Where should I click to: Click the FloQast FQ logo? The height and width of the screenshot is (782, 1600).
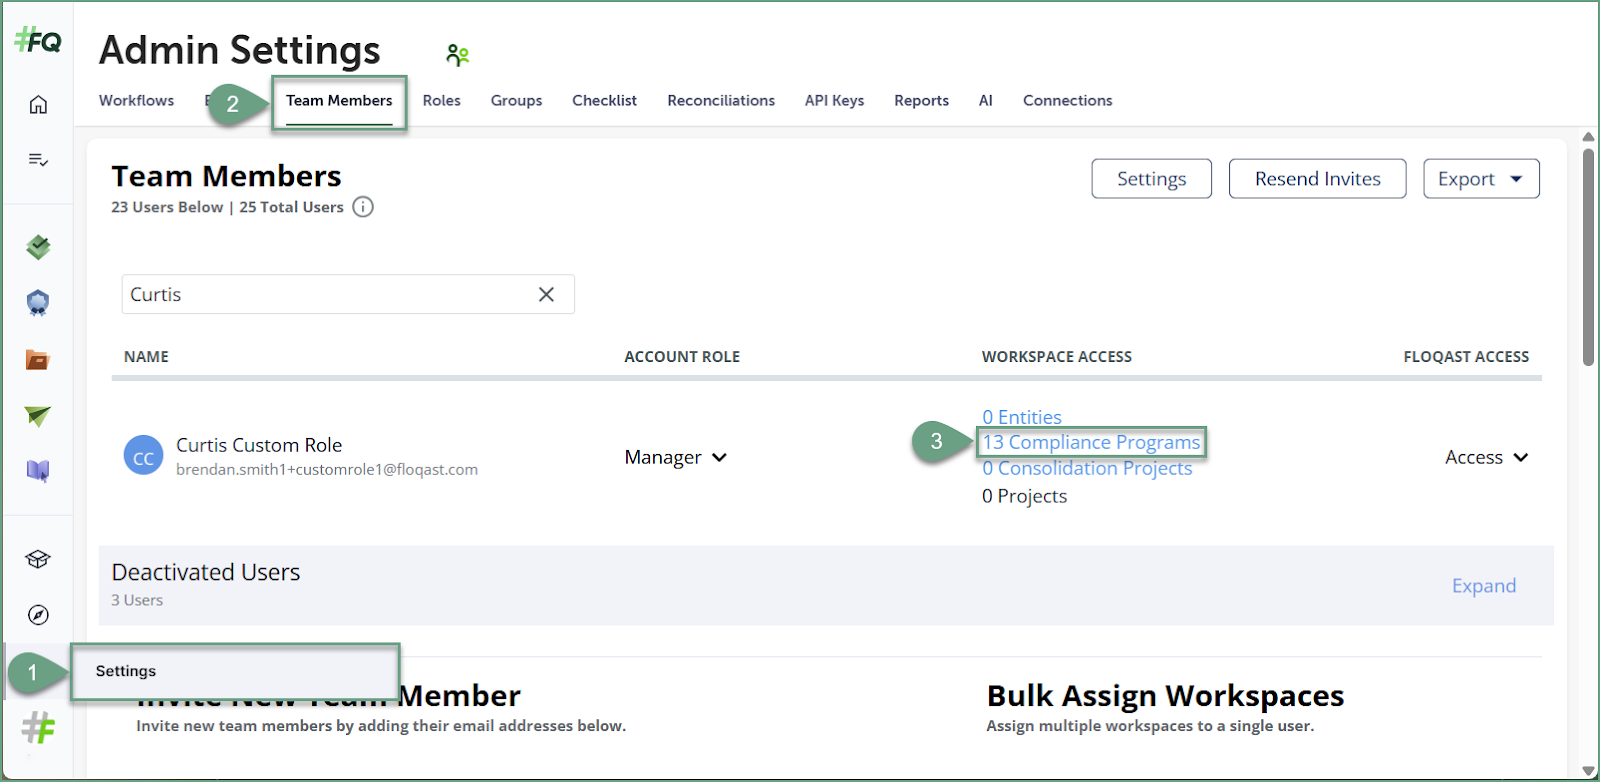tap(38, 41)
